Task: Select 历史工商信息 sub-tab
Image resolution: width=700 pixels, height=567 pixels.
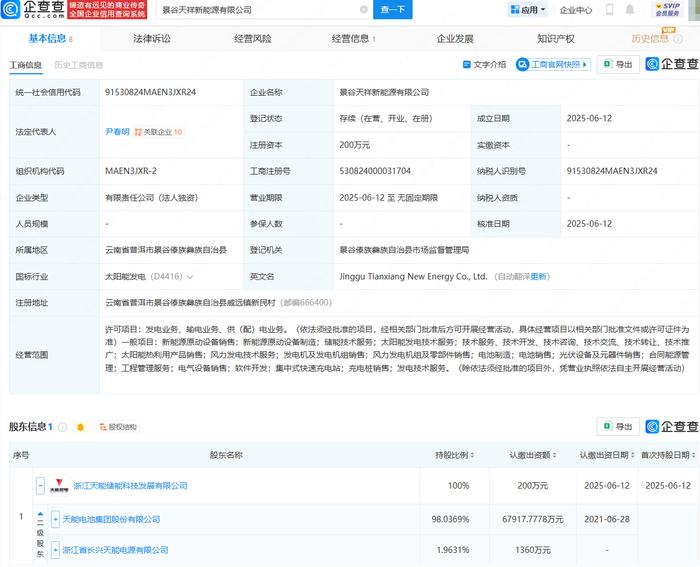Action: point(79,65)
